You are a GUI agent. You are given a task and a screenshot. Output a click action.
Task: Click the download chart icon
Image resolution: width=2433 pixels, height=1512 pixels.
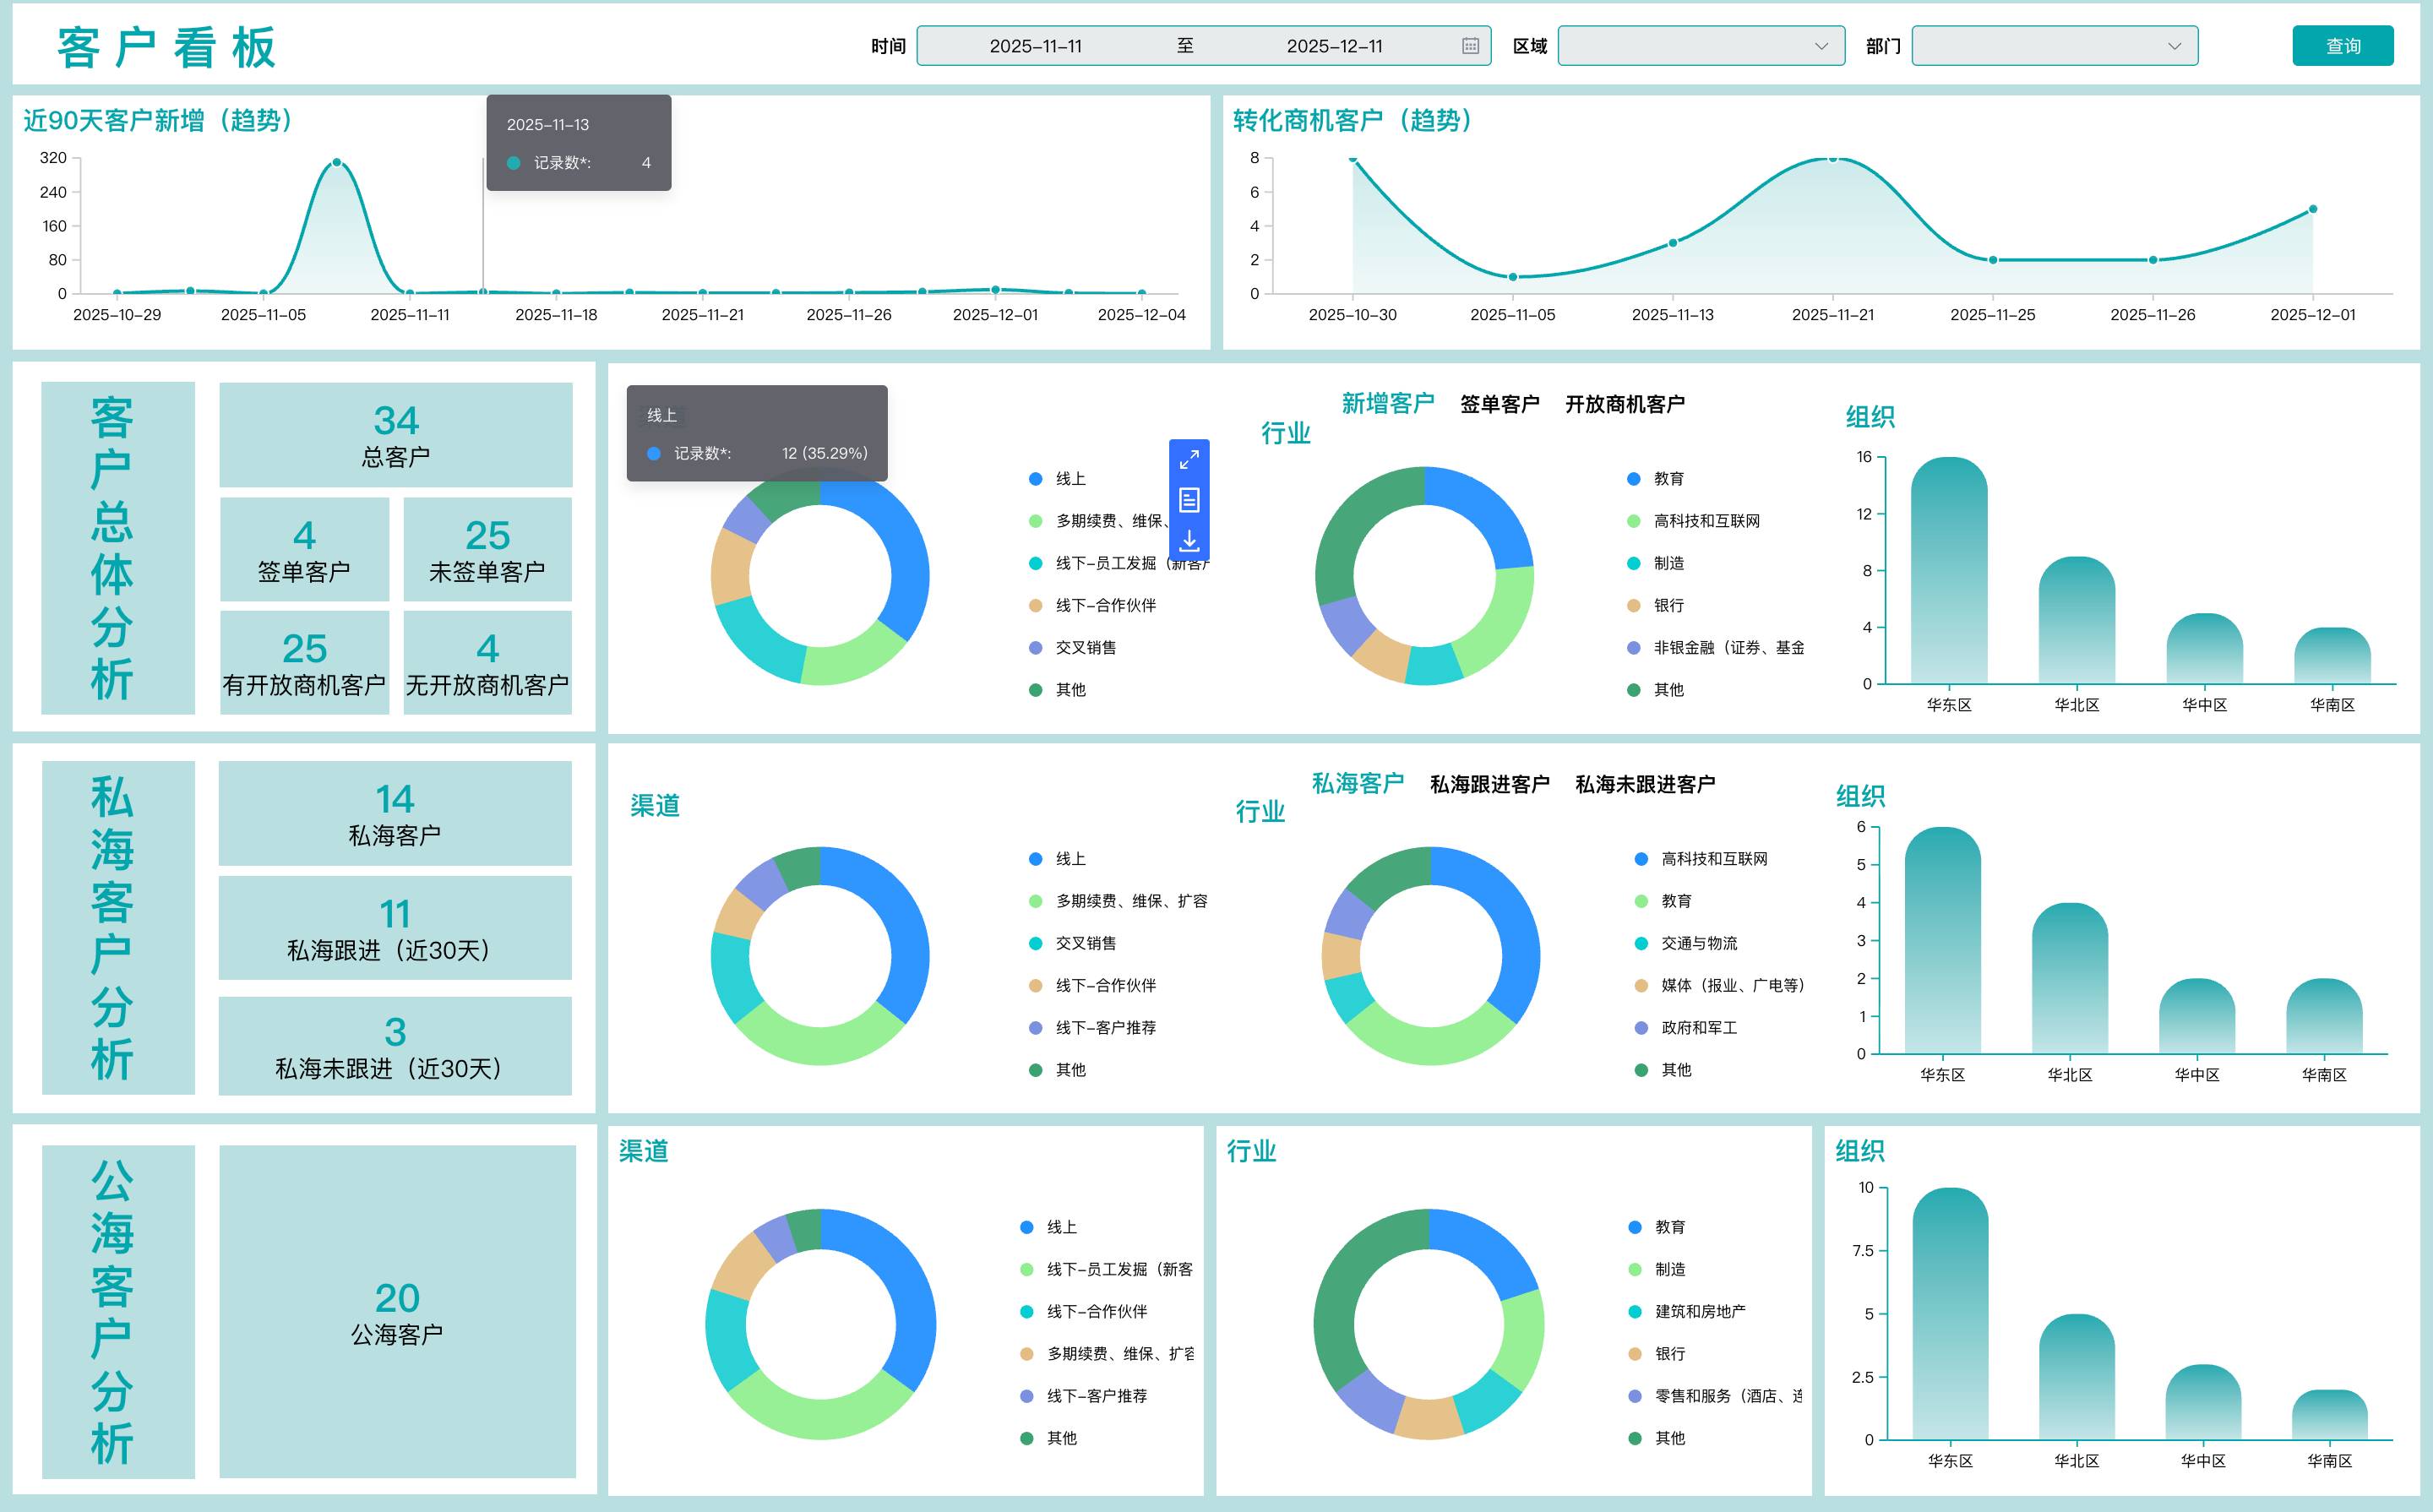tap(1189, 540)
